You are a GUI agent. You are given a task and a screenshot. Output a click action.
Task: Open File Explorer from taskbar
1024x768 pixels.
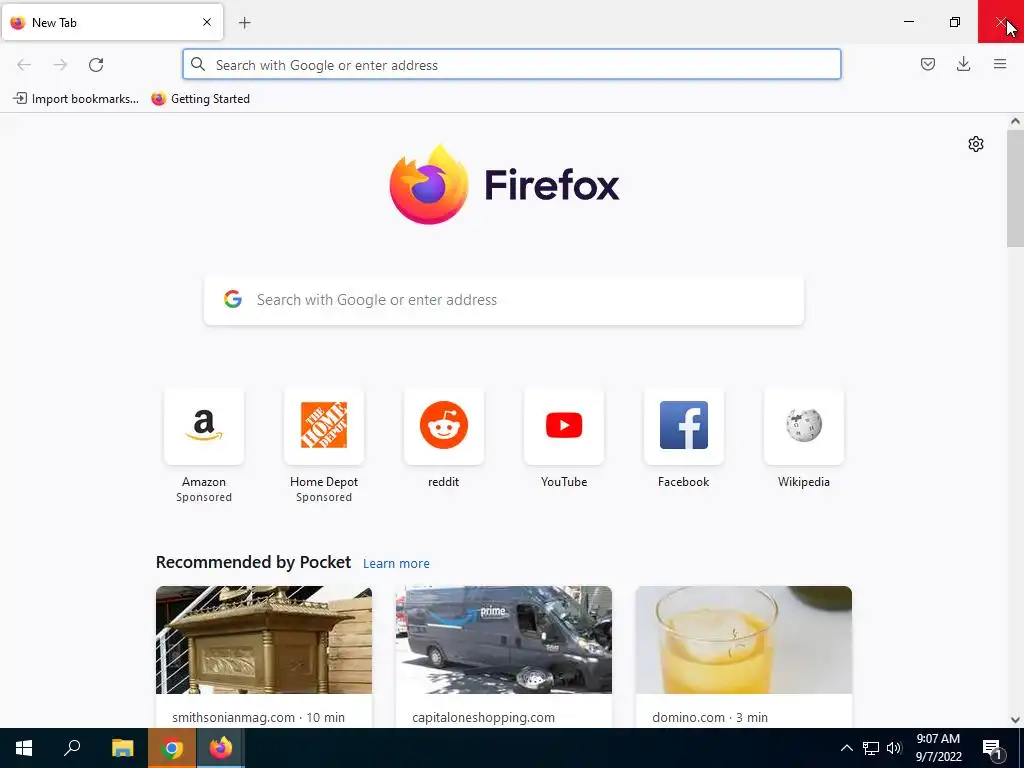(x=122, y=748)
